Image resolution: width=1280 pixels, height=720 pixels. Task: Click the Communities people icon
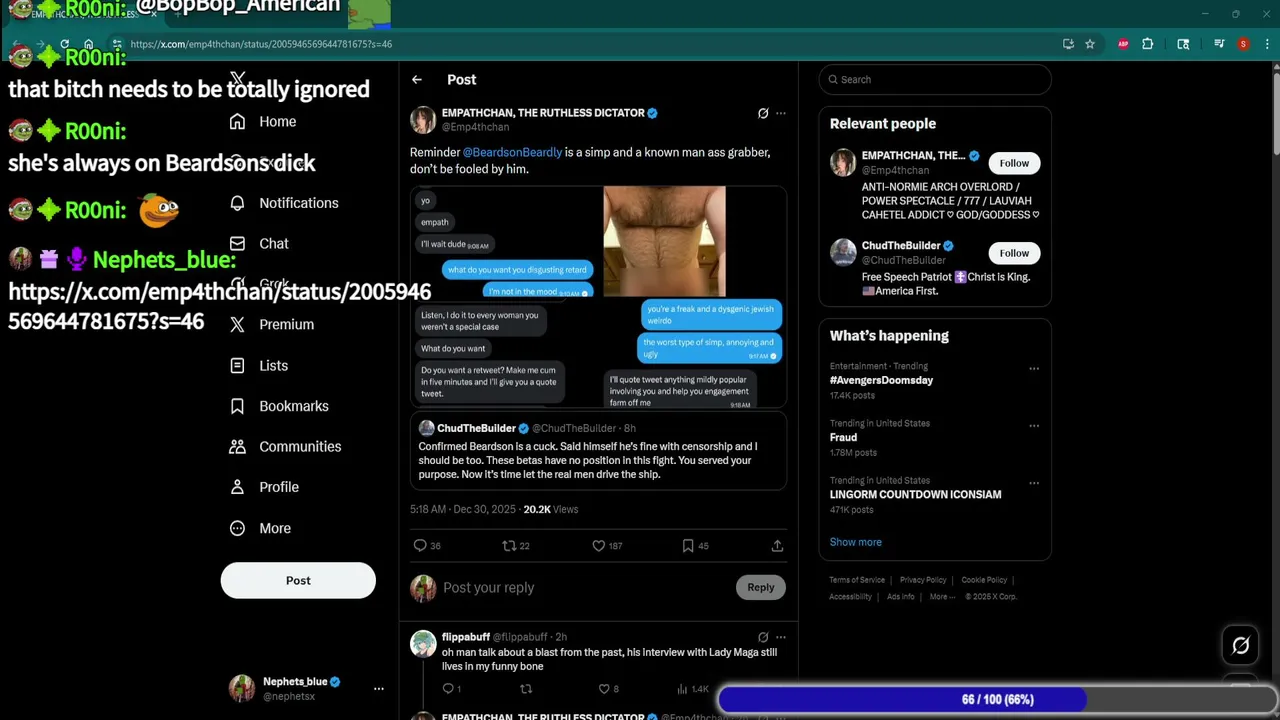point(237,447)
